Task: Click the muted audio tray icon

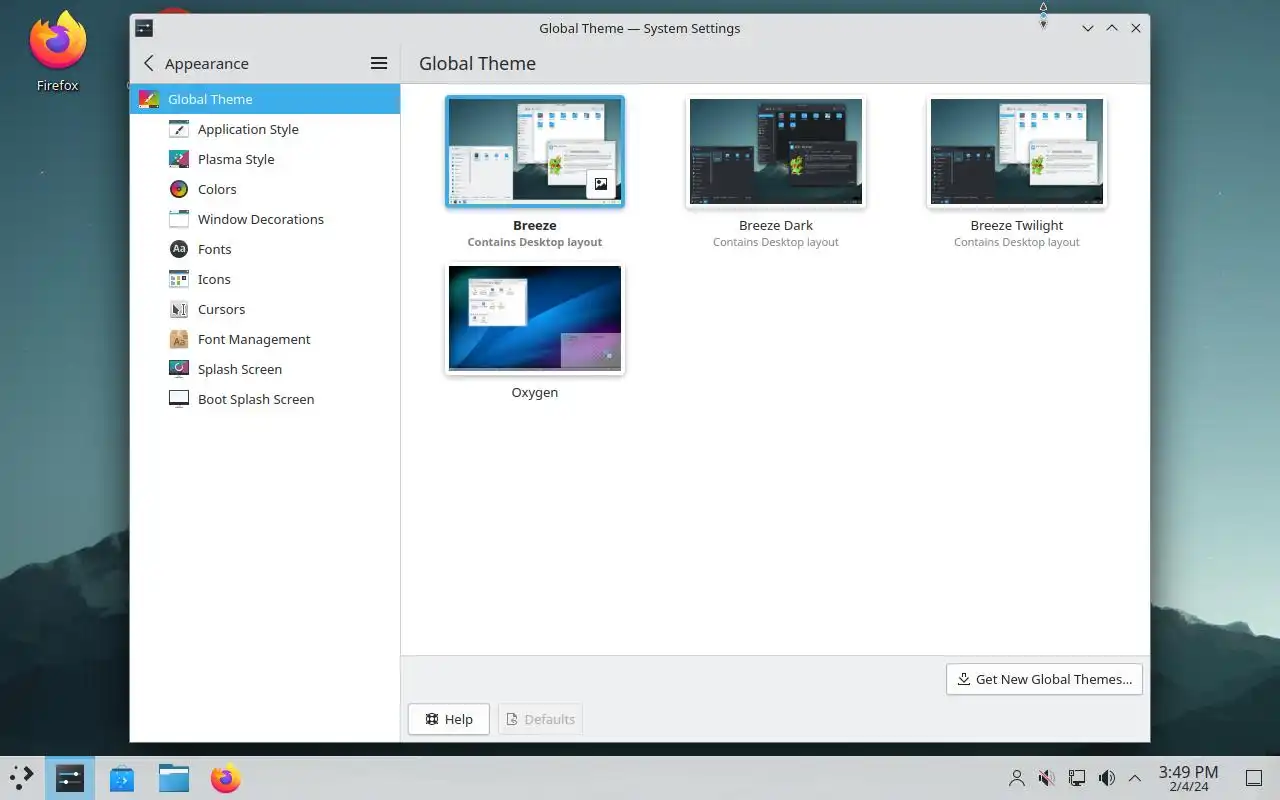Action: coord(1047,778)
